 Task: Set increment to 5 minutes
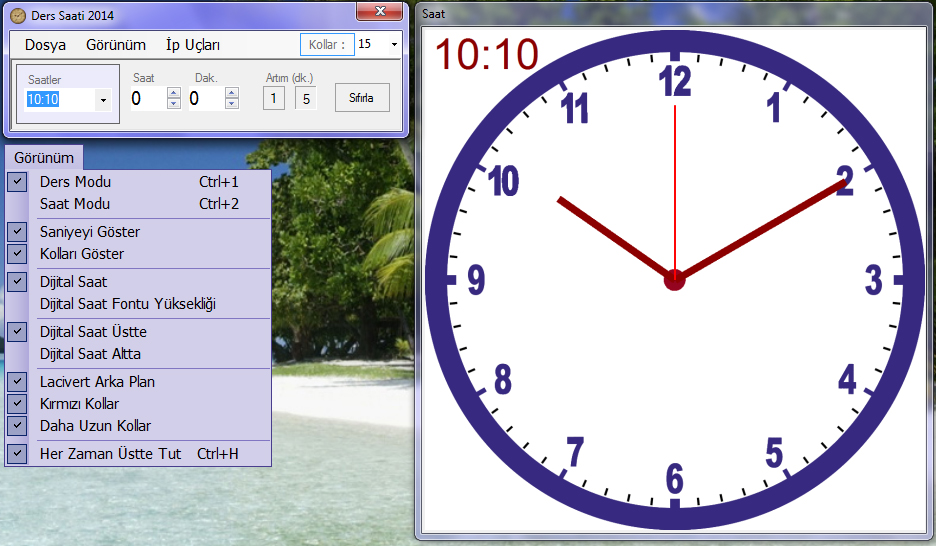[305, 98]
